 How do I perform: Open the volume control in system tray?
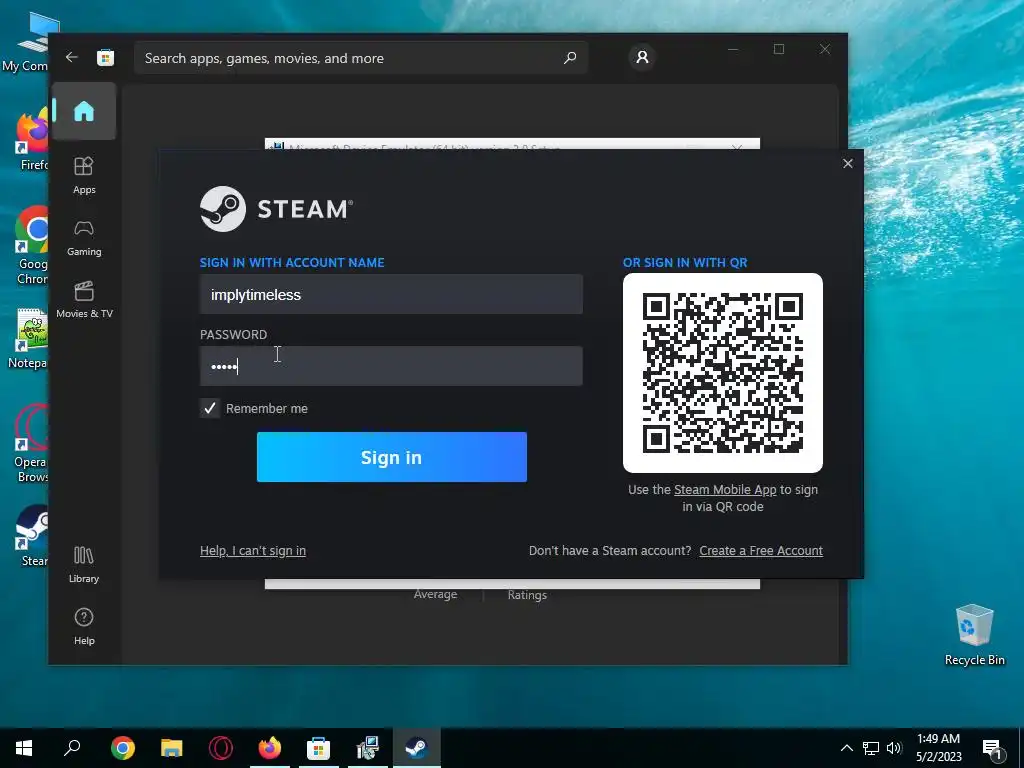[x=894, y=748]
